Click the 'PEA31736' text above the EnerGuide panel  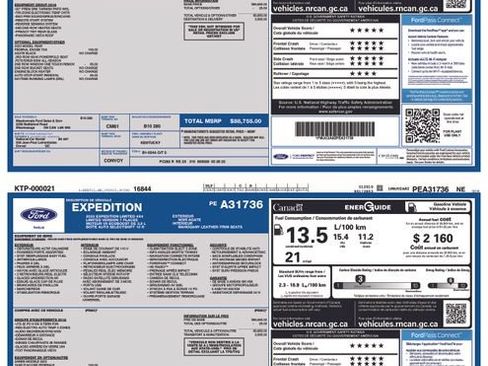[430, 189]
